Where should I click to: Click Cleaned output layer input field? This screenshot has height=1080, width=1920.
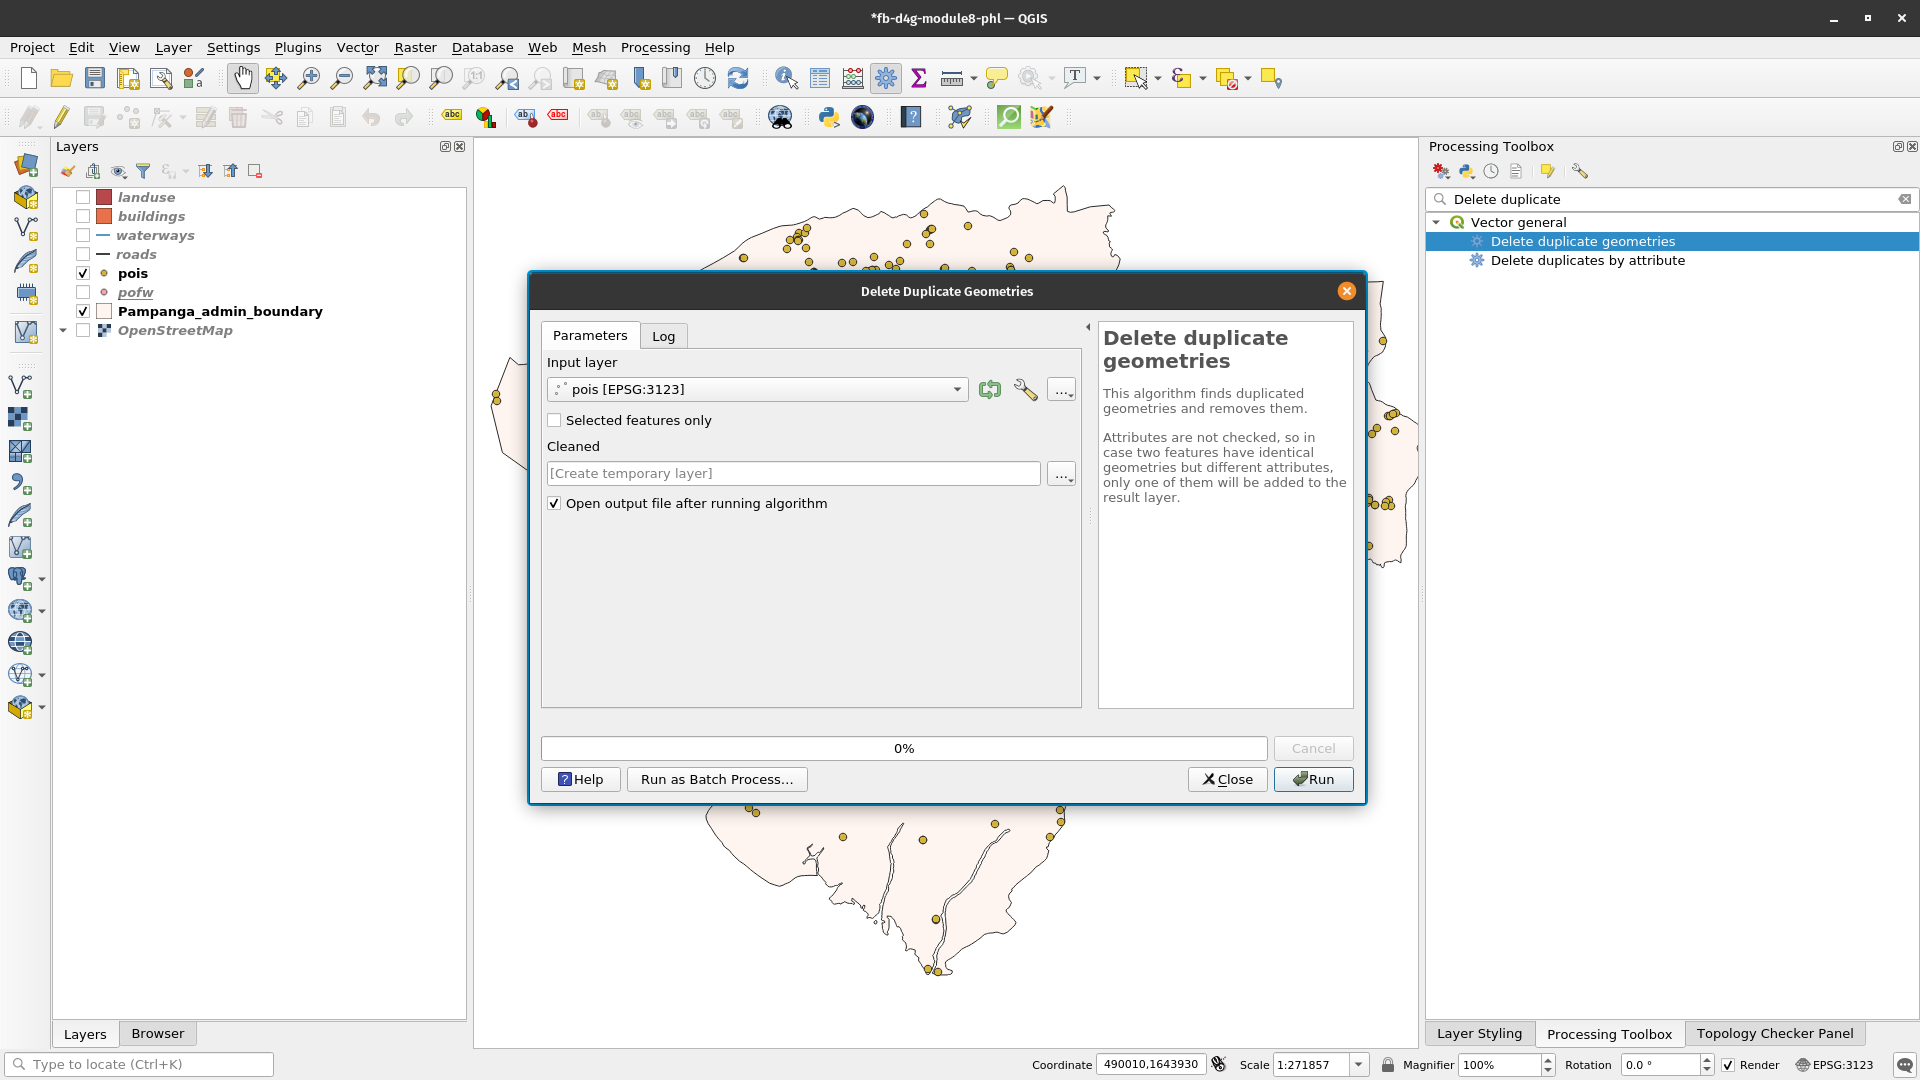[791, 472]
